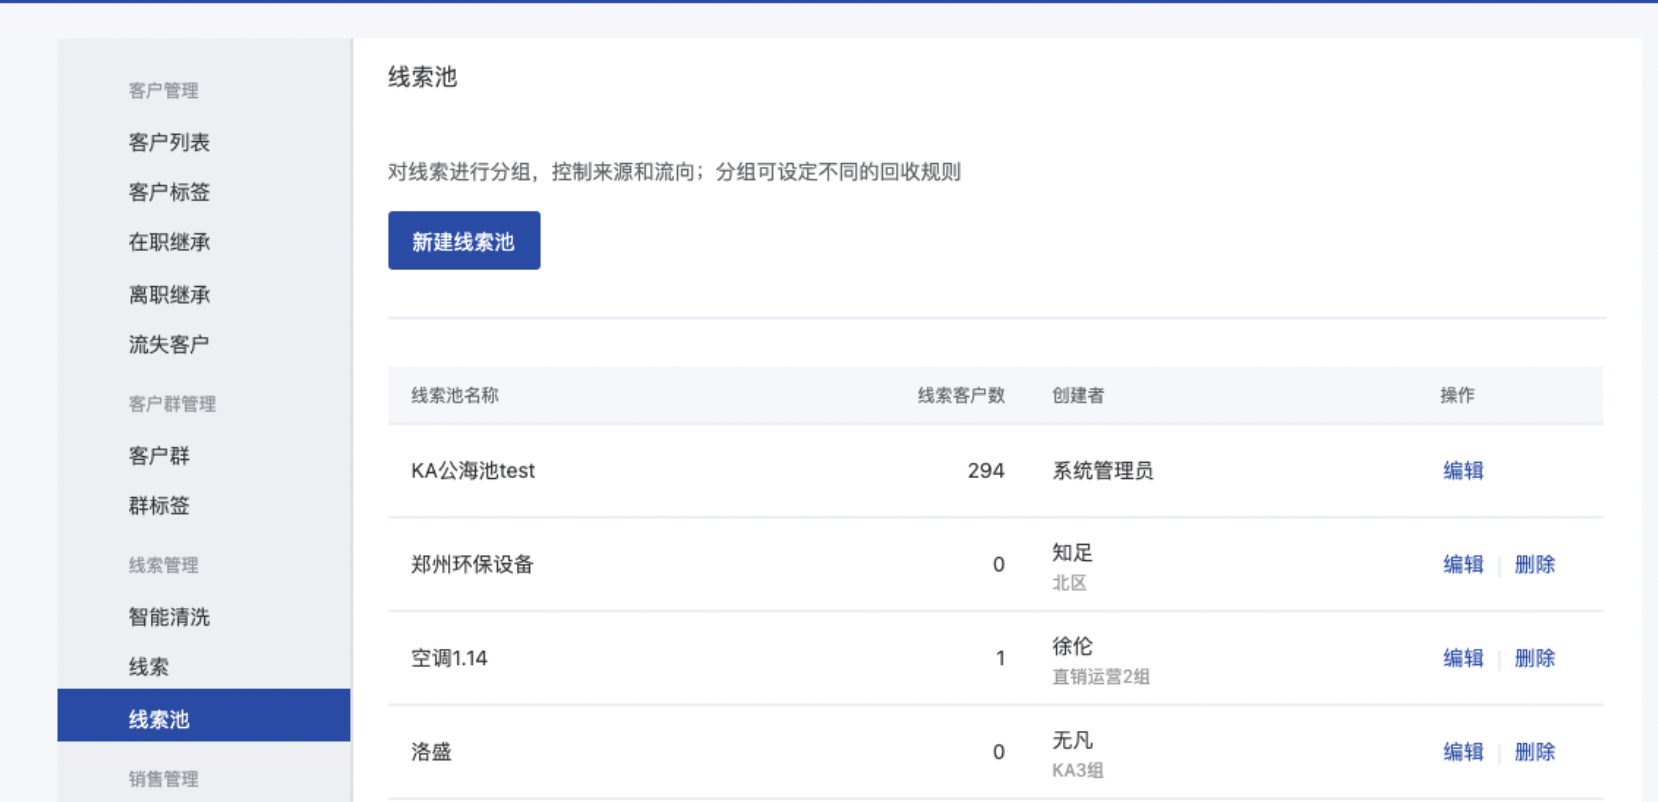This screenshot has height=802, width=1658.
Task: Select 流失客户 in the sidebar
Action: (x=169, y=345)
